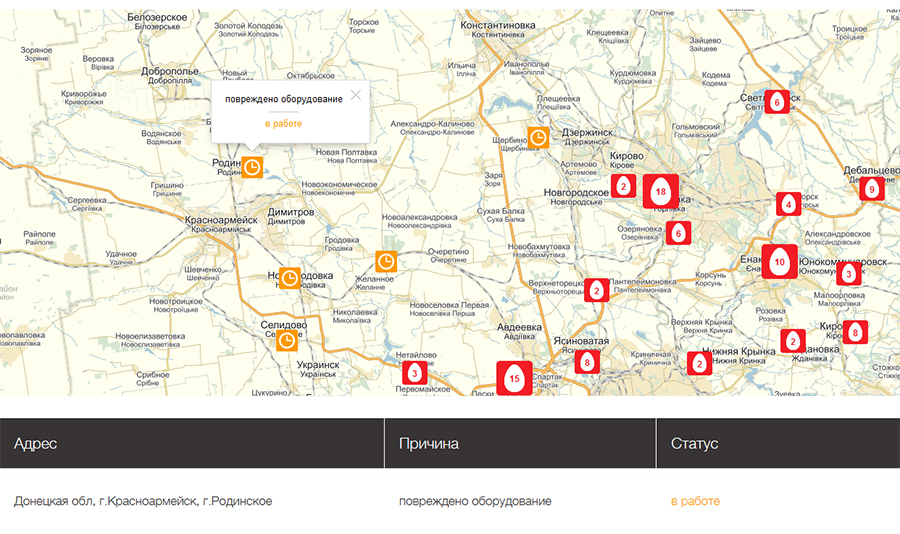This screenshot has width=900, height=534.
Task: Click red cluster 2 near Новгородское
Action: [623, 185]
